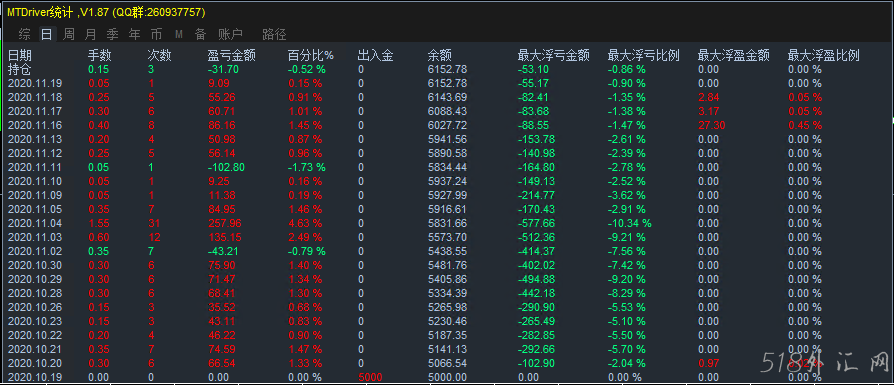The height and width of the screenshot is (385, 894).
Task: Open the 周 weekly statistics tab
Action: tap(68, 34)
